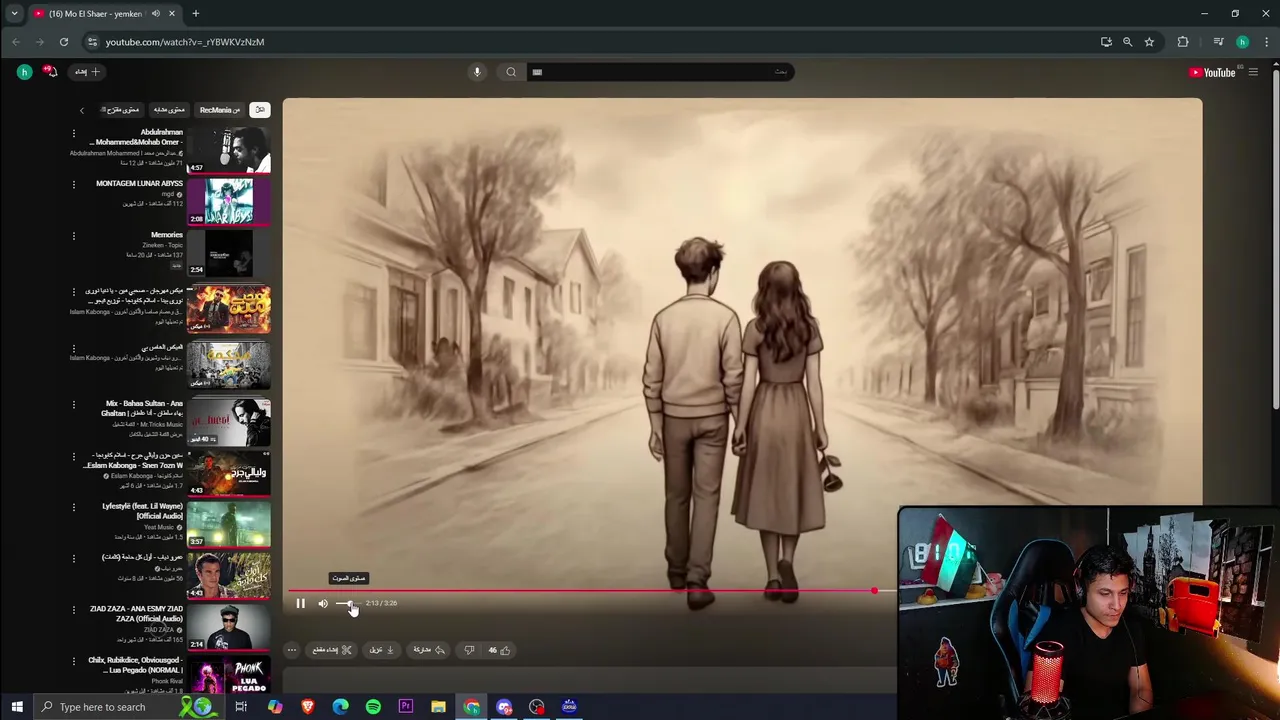
Task: Mute the video with the speaker icon
Action: tap(323, 603)
